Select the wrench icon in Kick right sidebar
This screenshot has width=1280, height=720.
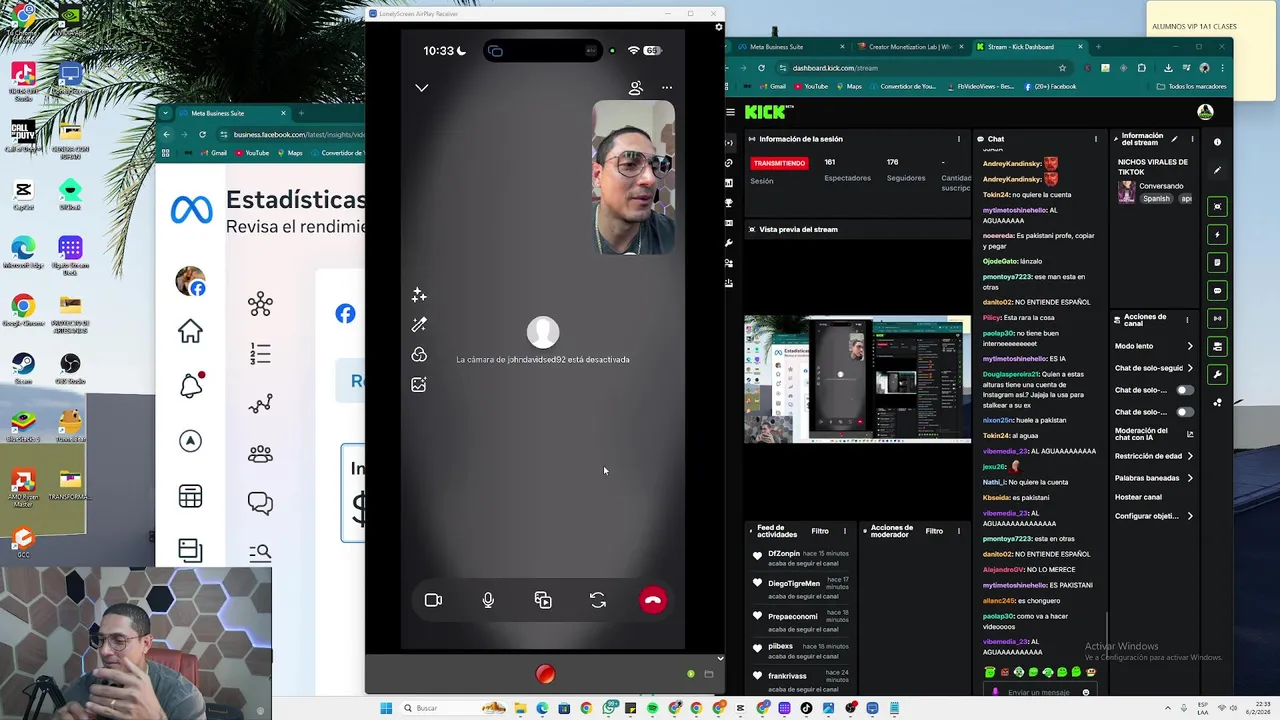click(x=1217, y=374)
